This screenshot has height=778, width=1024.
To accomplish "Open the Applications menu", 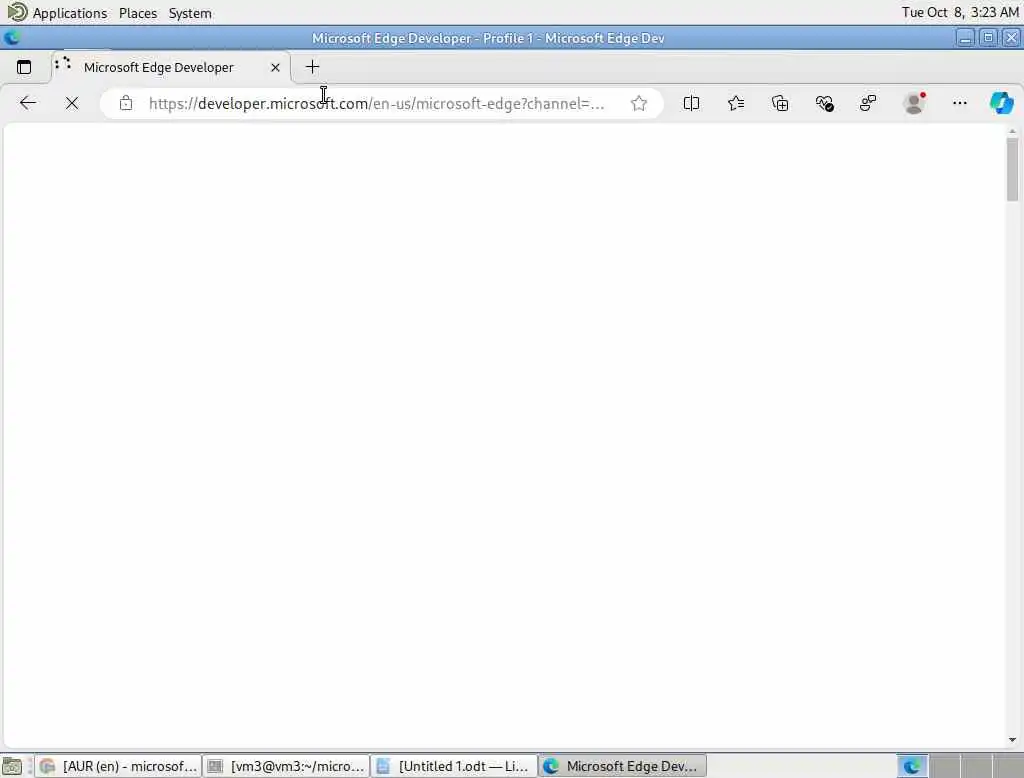I will [69, 13].
